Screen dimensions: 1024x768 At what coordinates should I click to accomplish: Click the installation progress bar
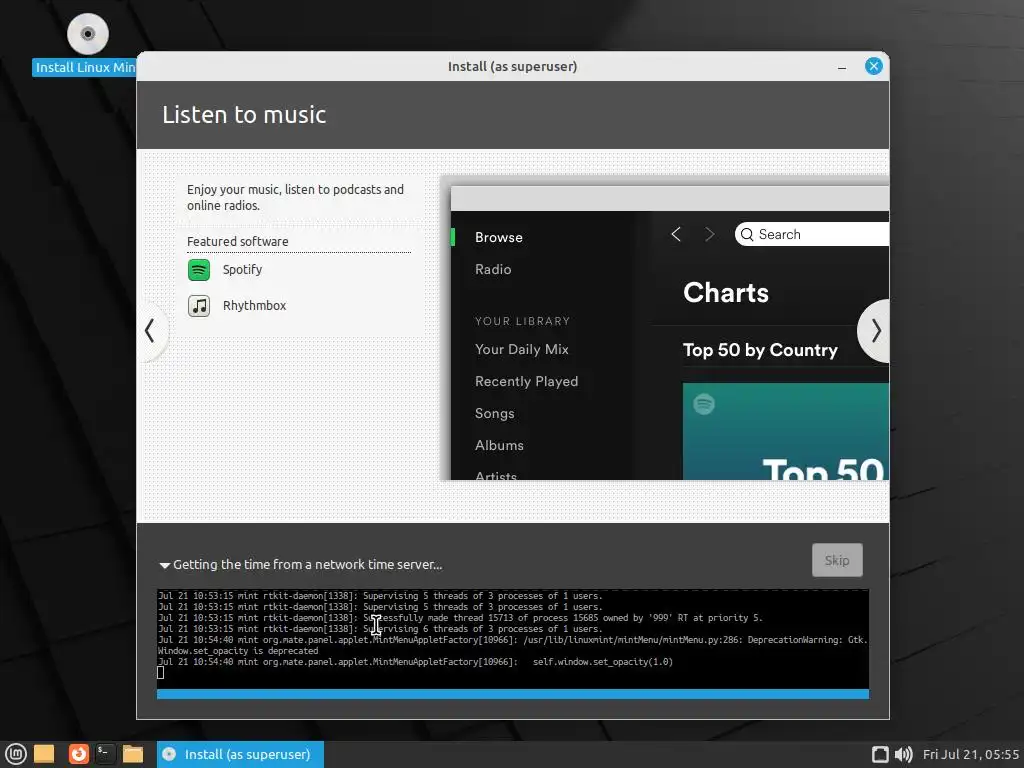(x=513, y=694)
